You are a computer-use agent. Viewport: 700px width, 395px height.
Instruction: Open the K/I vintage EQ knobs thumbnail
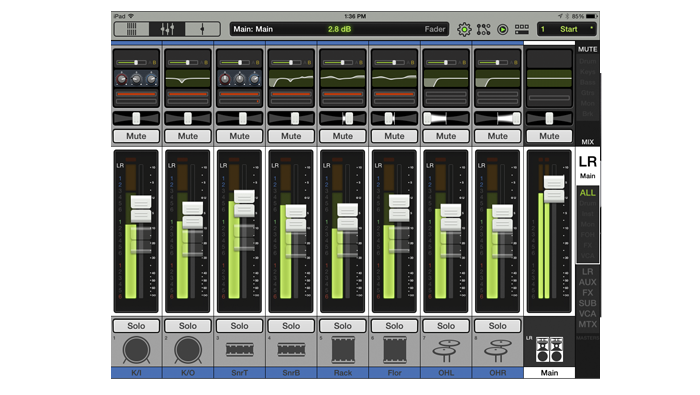pos(136,78)
